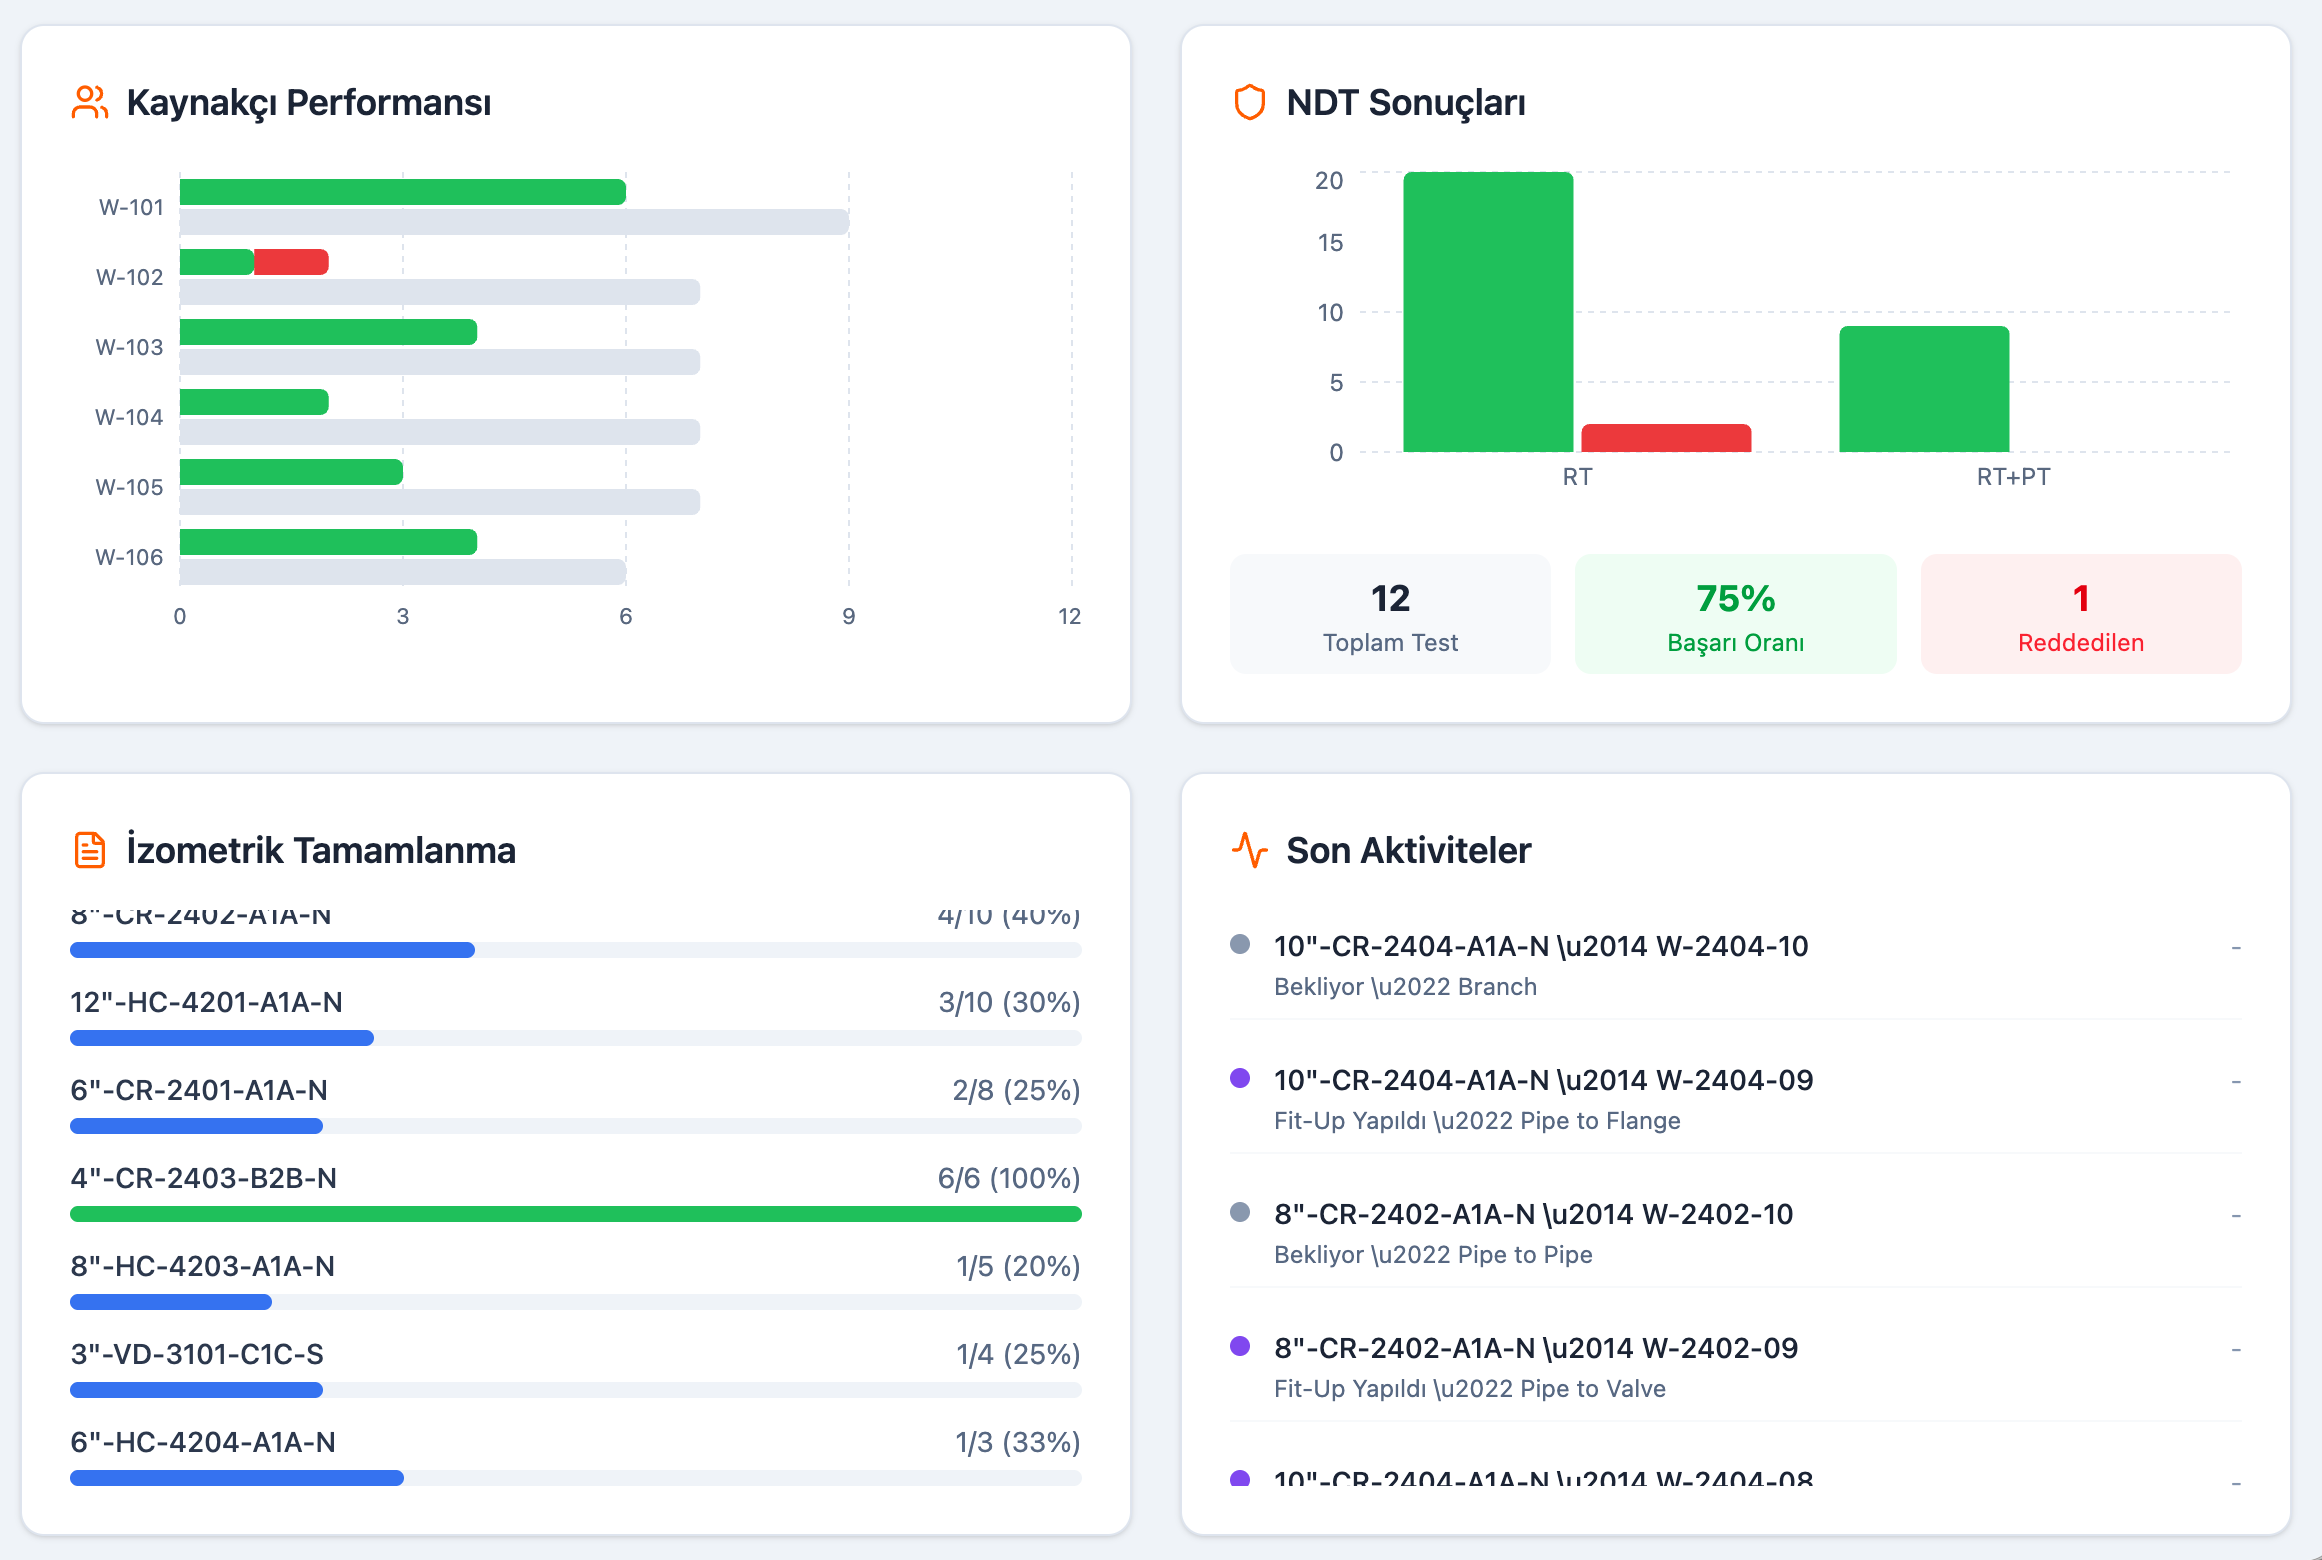
Task: Click the red RT rejected bar
Action: [1666, 438]
